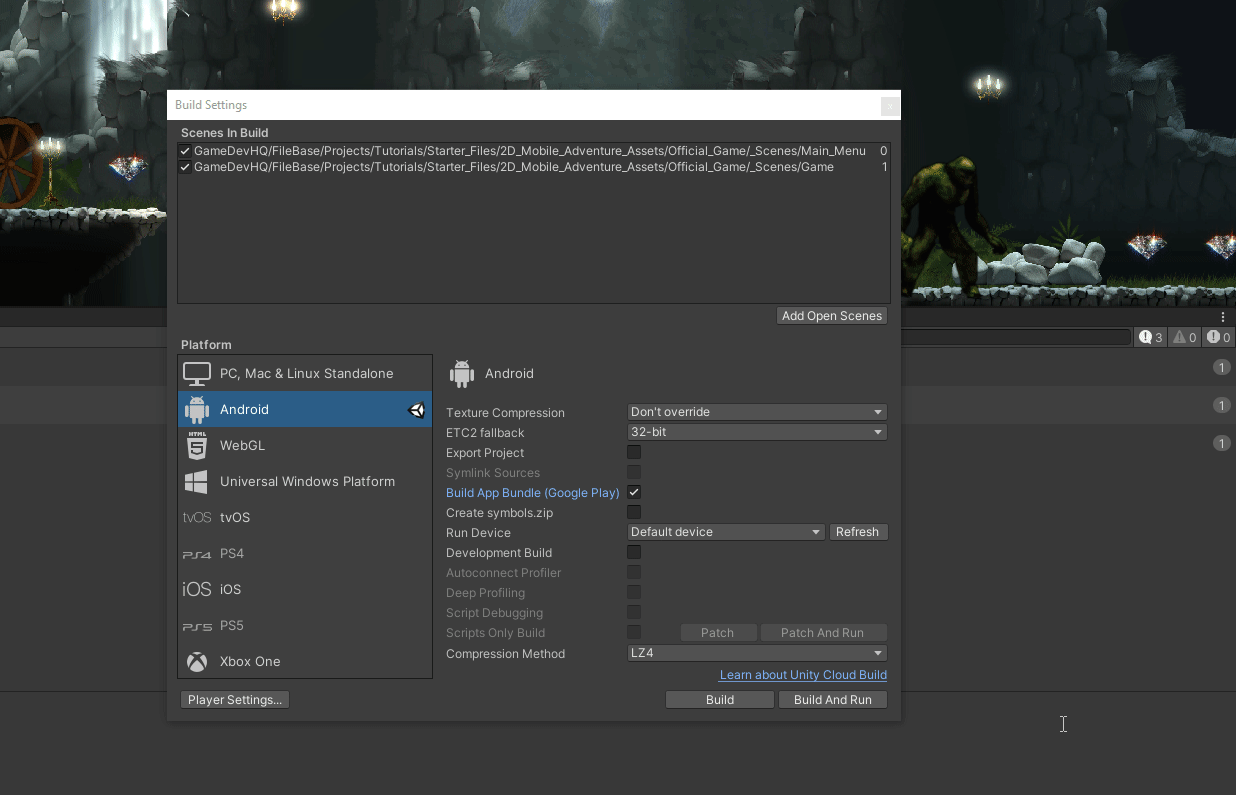This screenshot has width=1236, height=795.
Task: Click the Deep Profiling checkbox
Action: 634,592
